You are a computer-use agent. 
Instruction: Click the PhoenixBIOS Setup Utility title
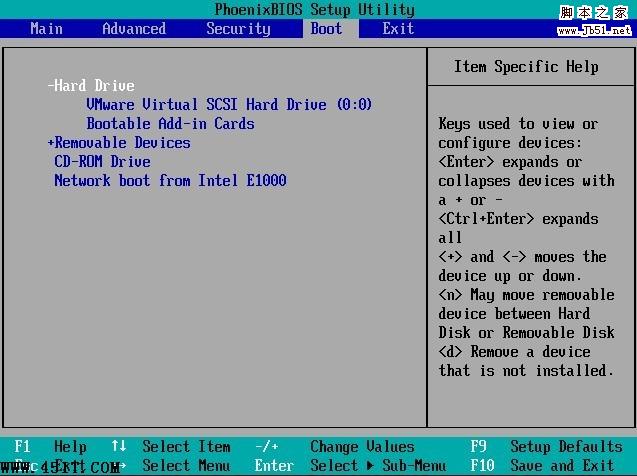[x=315, y=10]
